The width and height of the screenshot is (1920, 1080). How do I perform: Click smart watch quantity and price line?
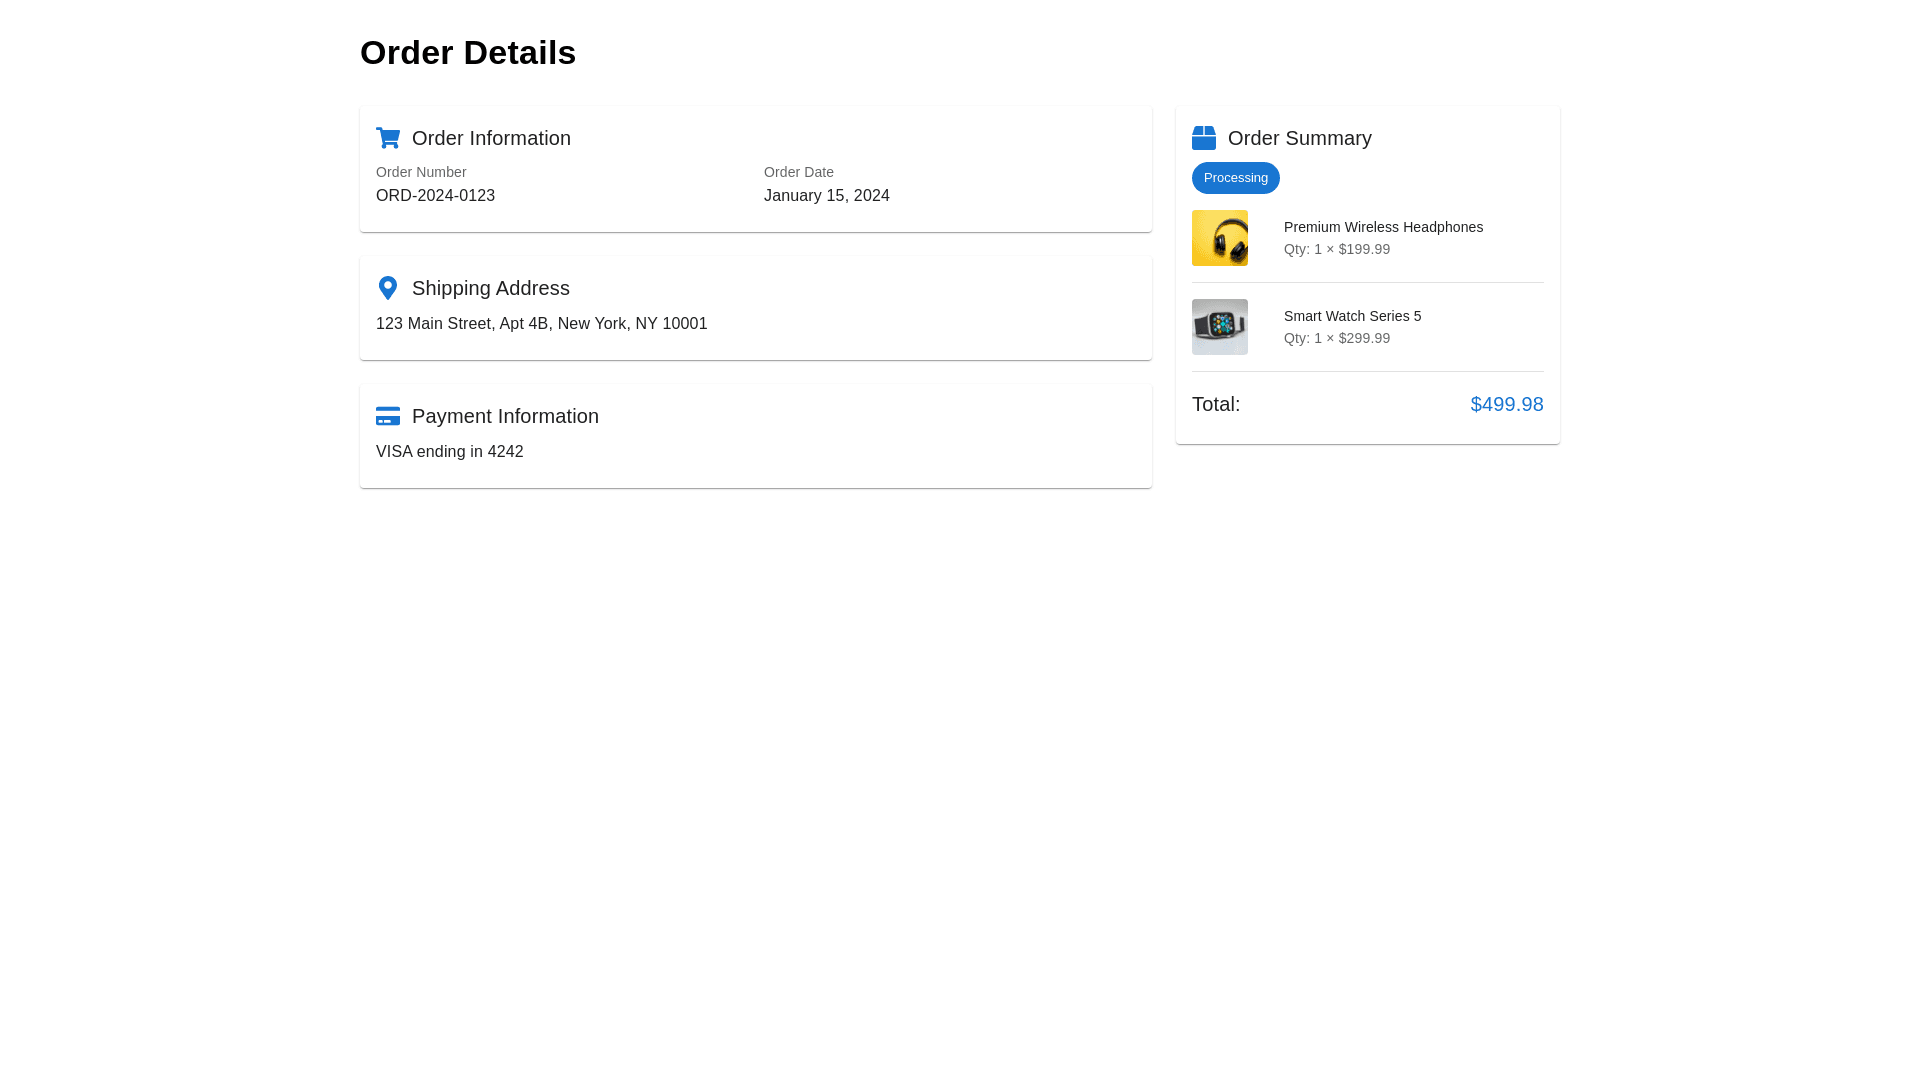tap(1336, 338)
